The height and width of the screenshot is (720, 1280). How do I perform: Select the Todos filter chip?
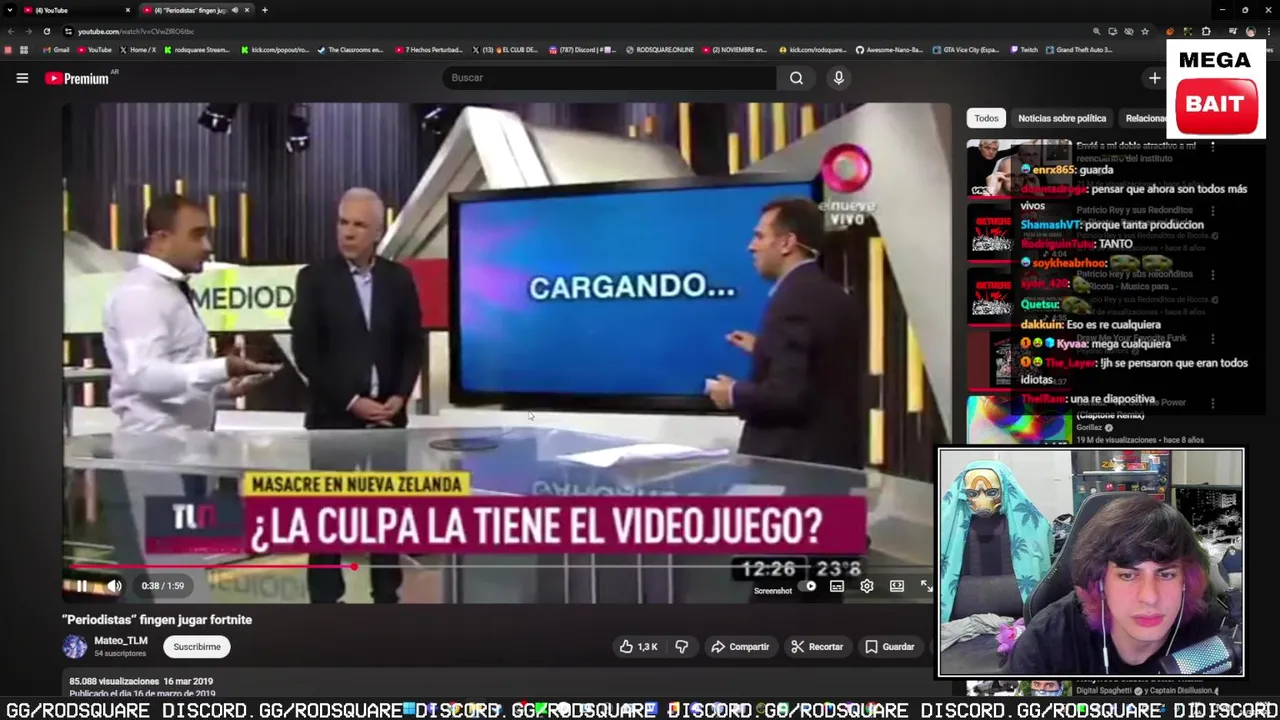(986, 118)
